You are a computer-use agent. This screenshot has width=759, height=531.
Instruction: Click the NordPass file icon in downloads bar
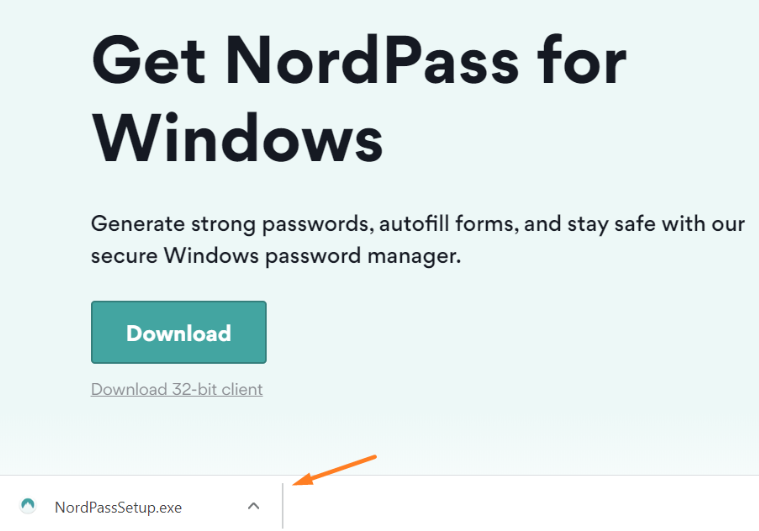coord(28,506)
